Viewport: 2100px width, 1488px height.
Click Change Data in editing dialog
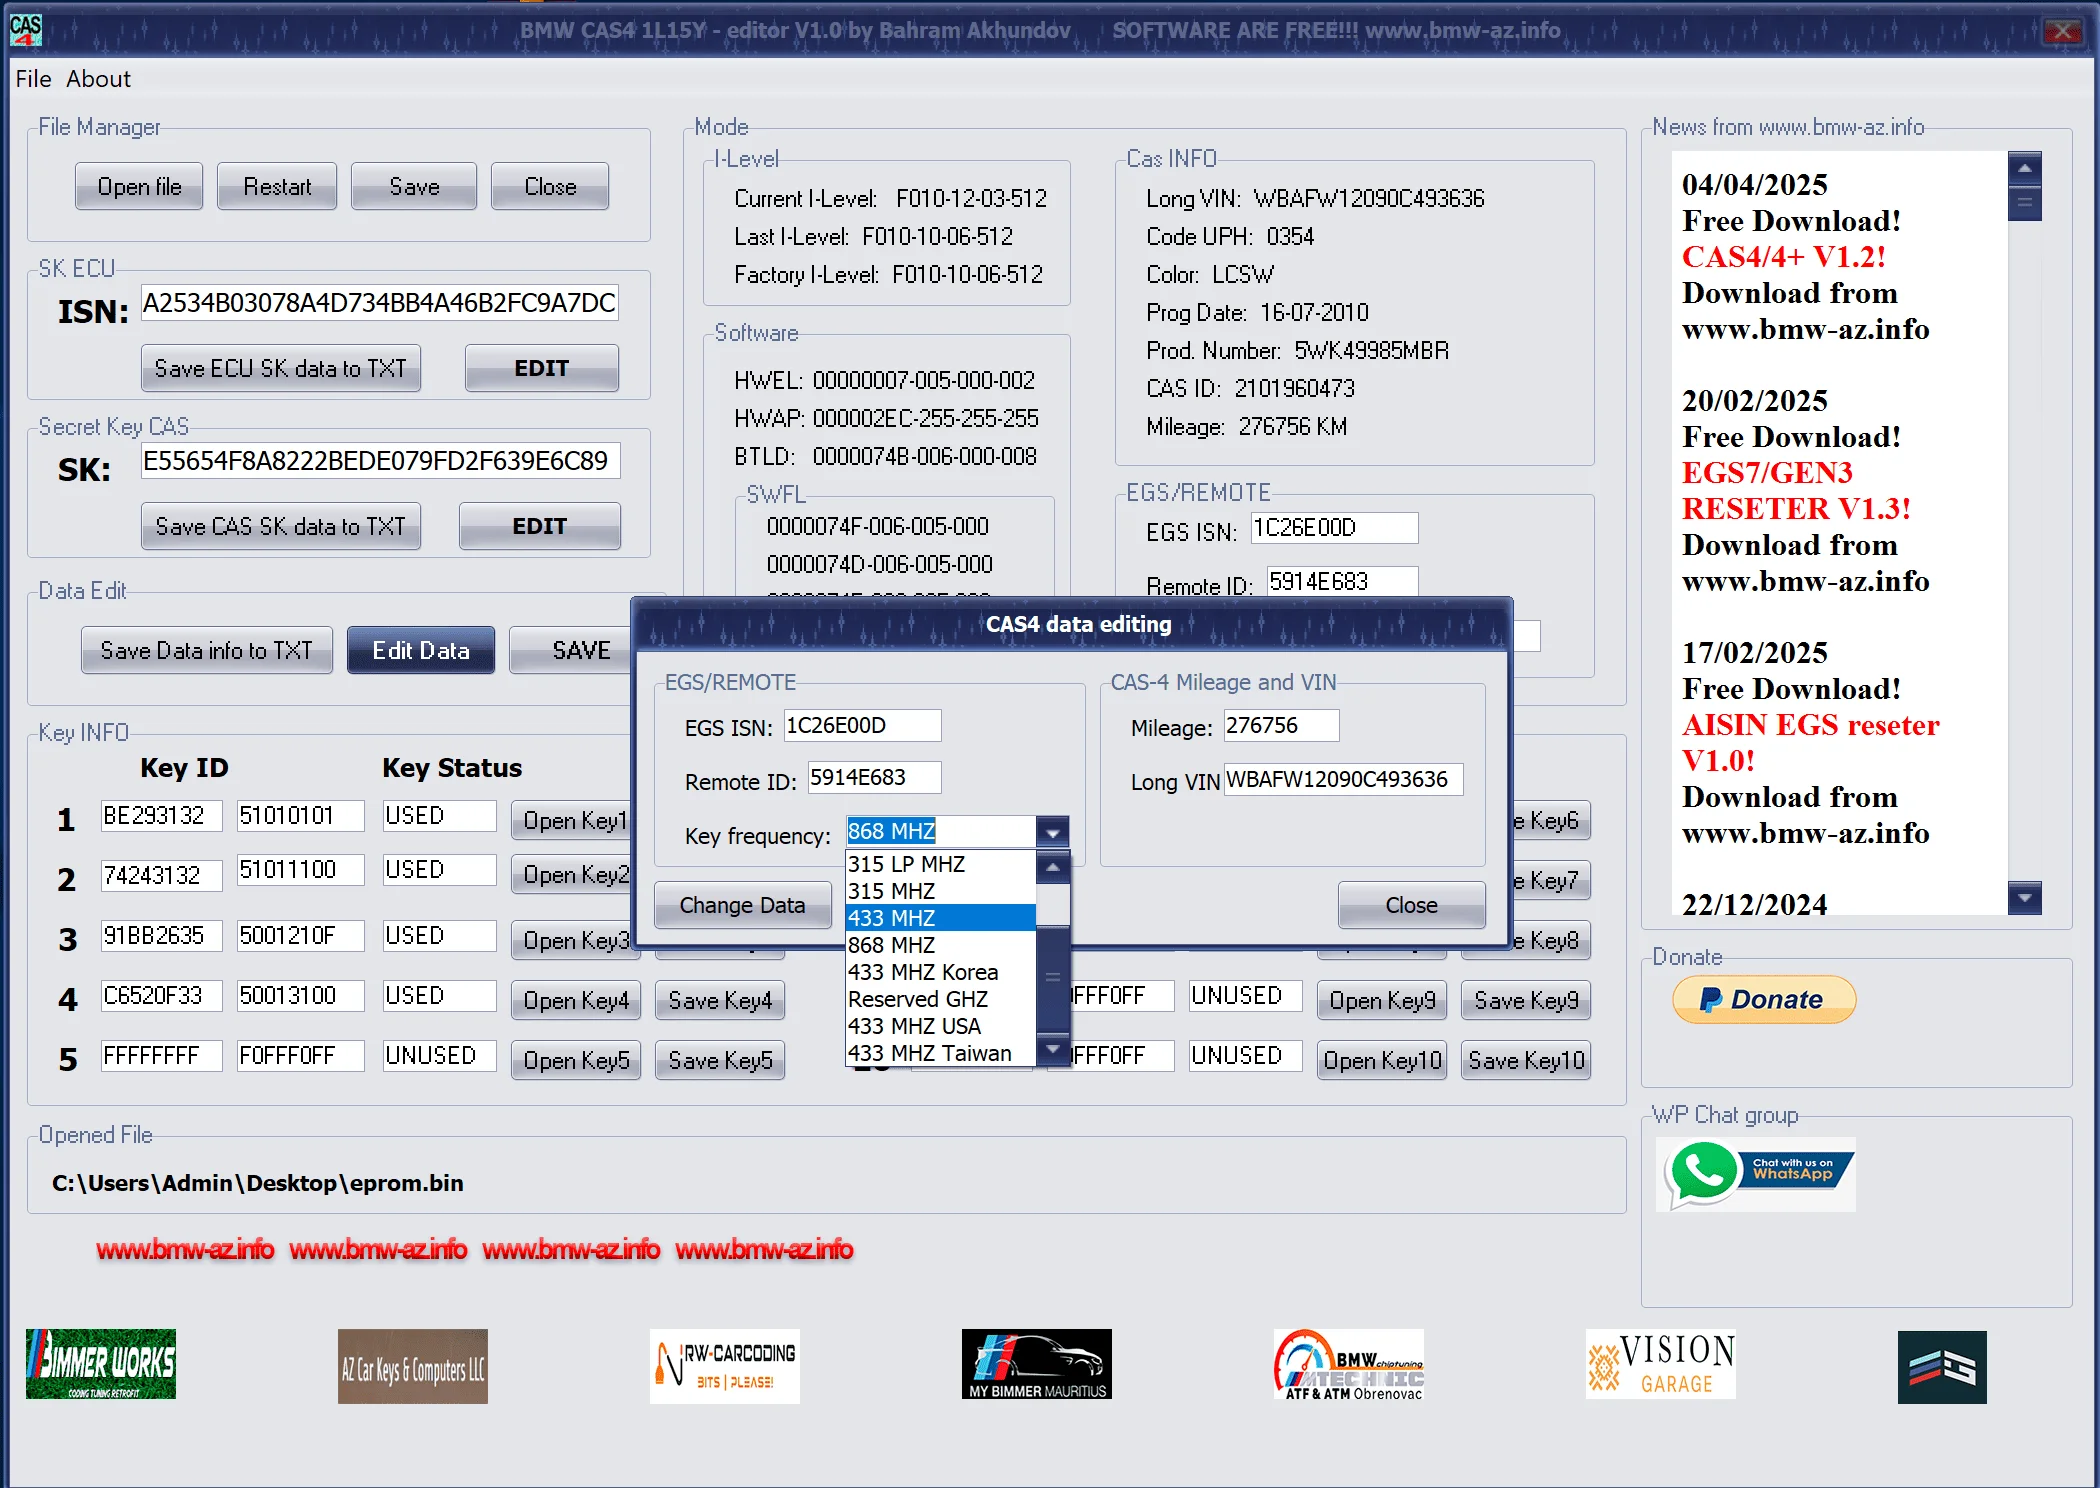pos(743,905)
